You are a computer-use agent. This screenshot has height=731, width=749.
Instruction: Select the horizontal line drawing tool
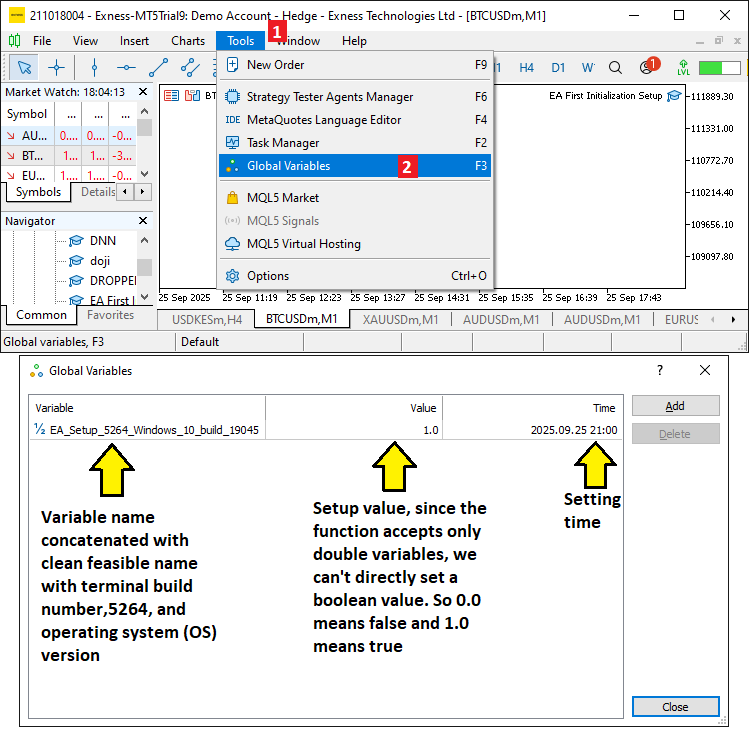[126, 67]
